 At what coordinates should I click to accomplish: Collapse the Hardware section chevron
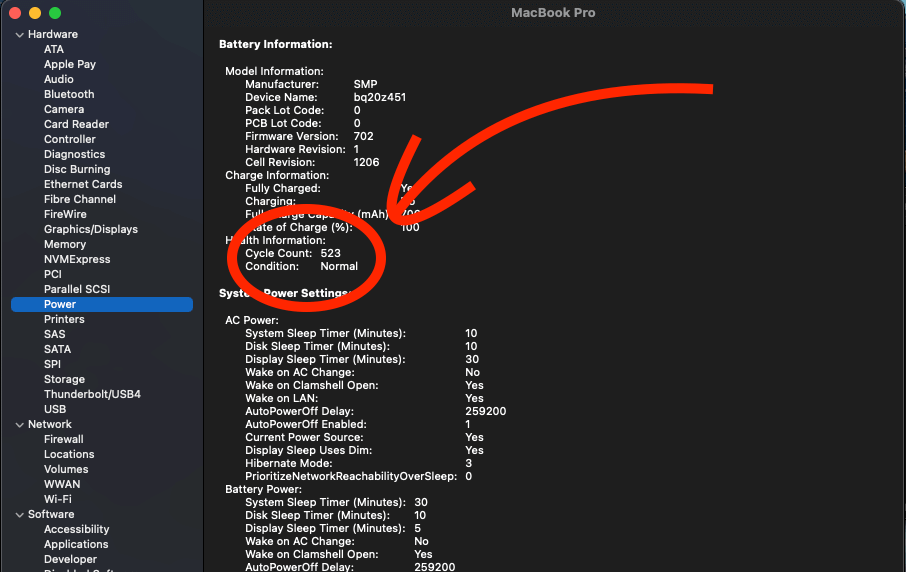[x=20, y=35]
